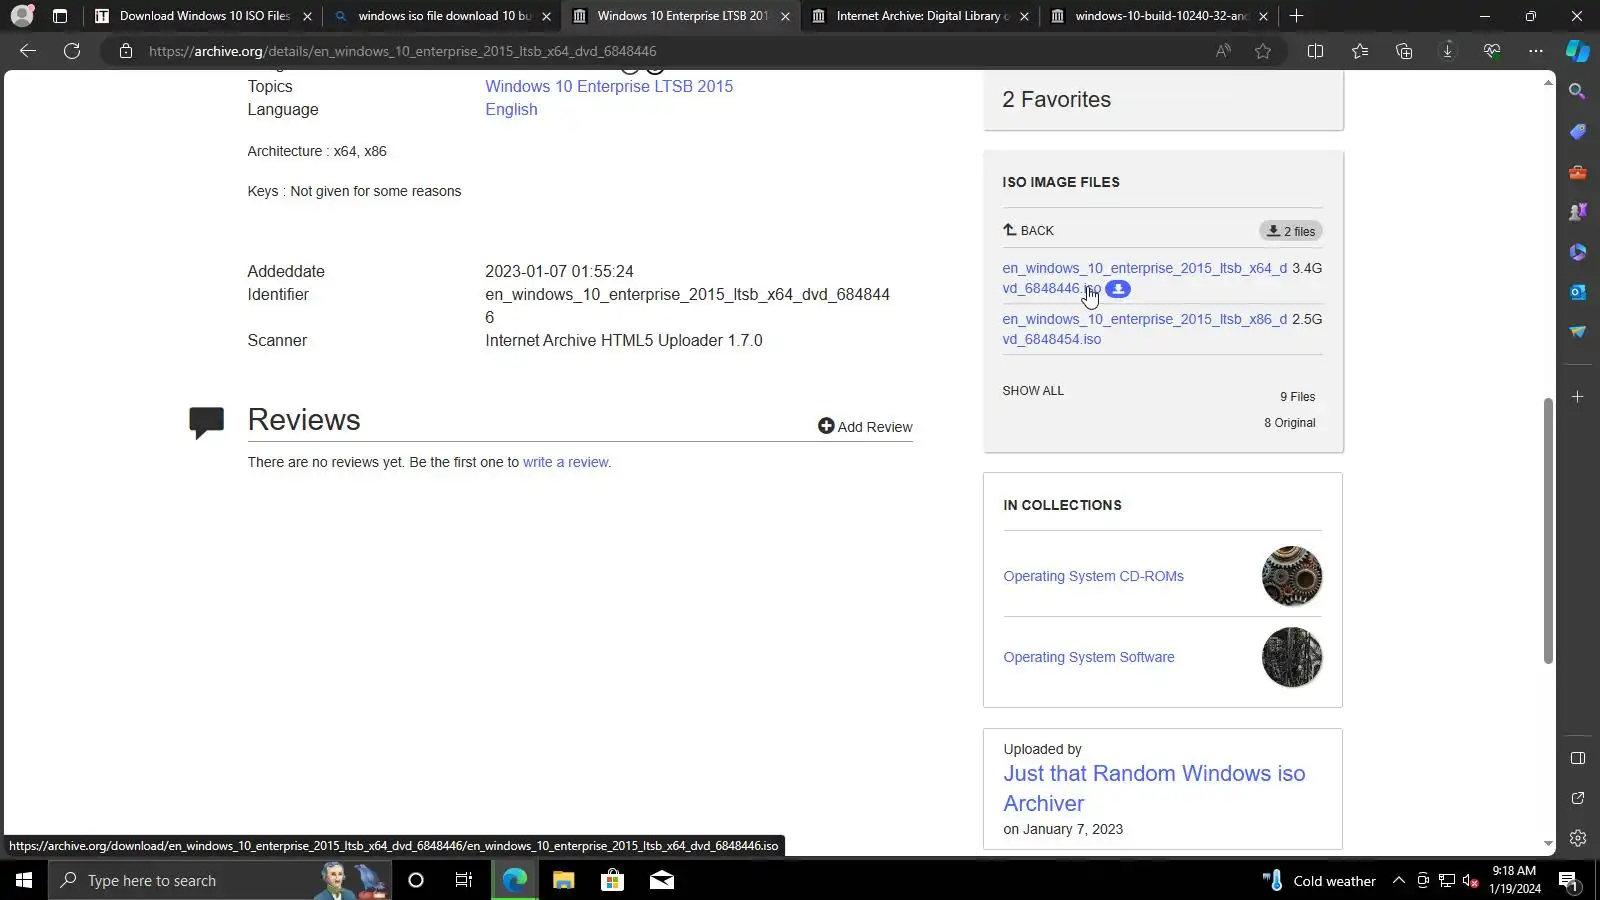Open Operating System CD-ROMs collection link
This screenshot has height=900, width=1600.
click(x=1093, y=576)
